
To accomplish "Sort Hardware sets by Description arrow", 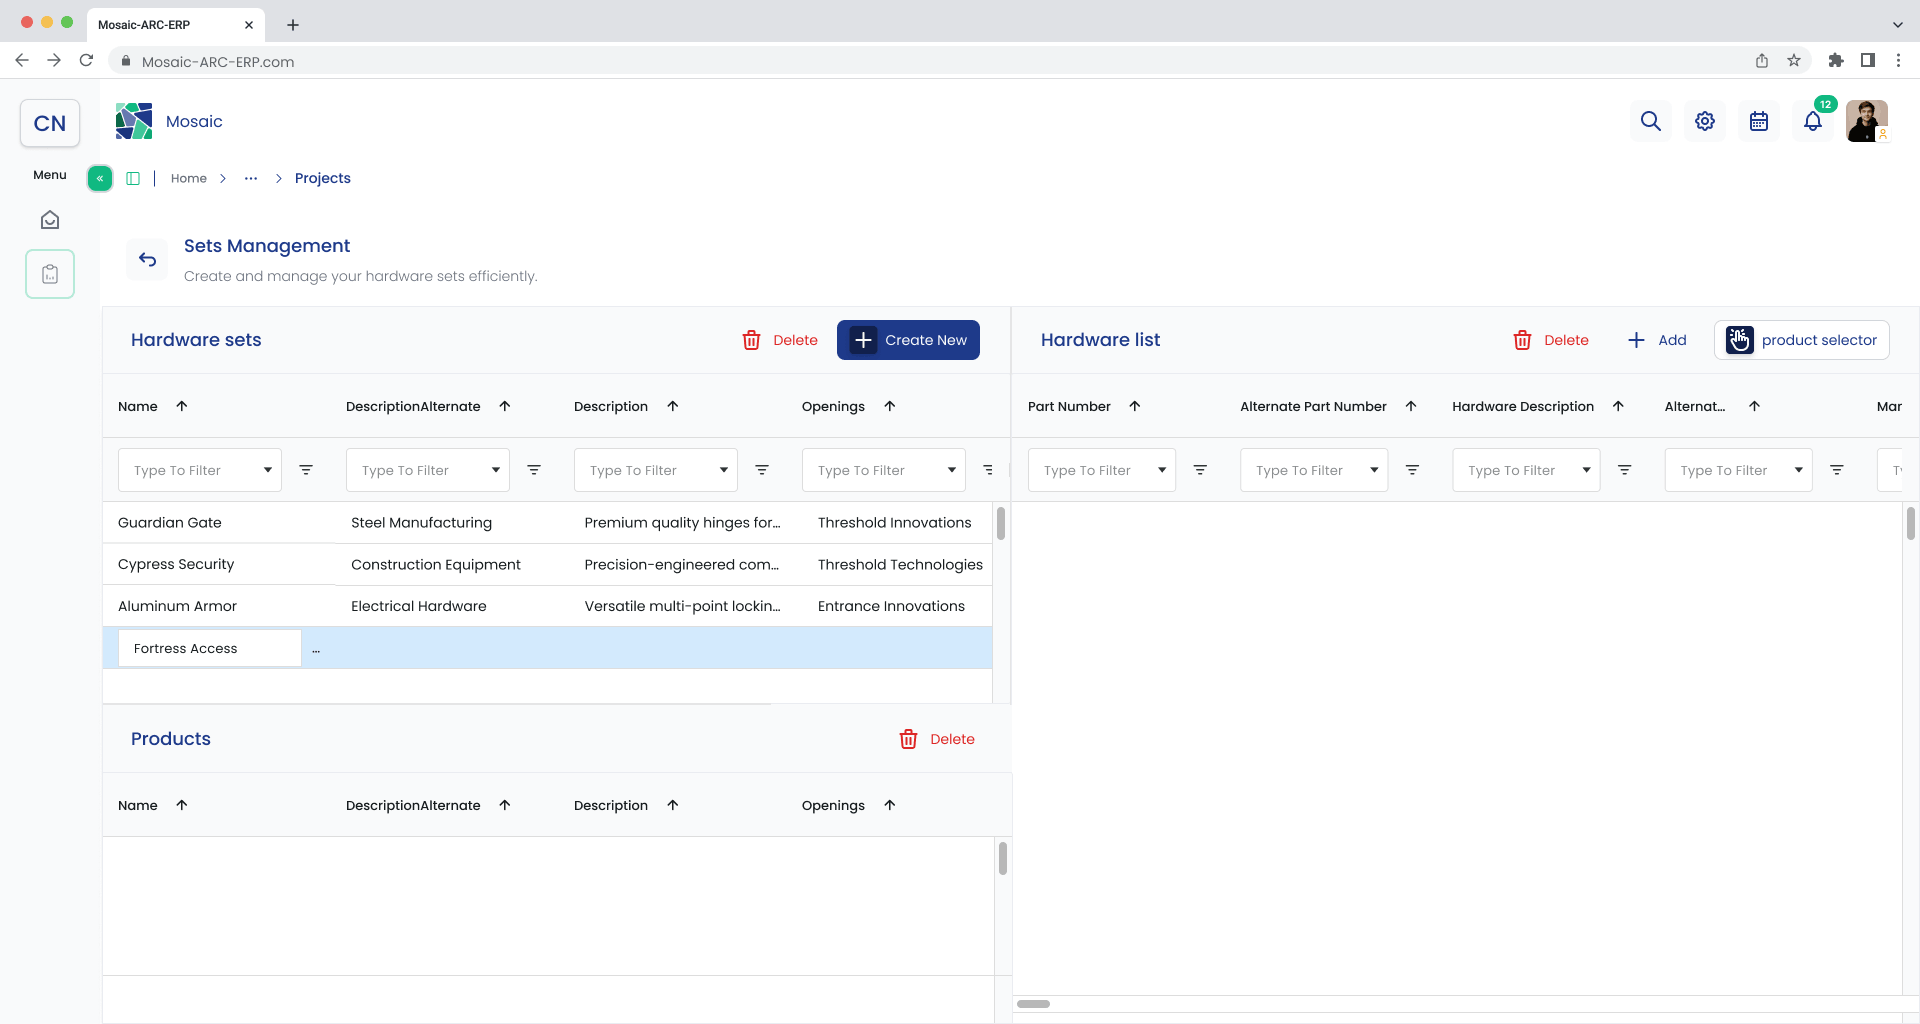I will 673,406.
